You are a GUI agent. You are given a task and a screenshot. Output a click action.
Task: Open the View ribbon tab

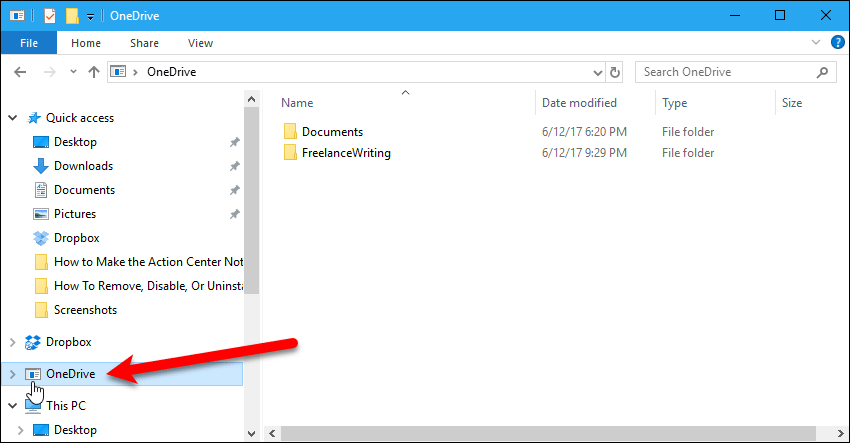[x=200, y=43]
